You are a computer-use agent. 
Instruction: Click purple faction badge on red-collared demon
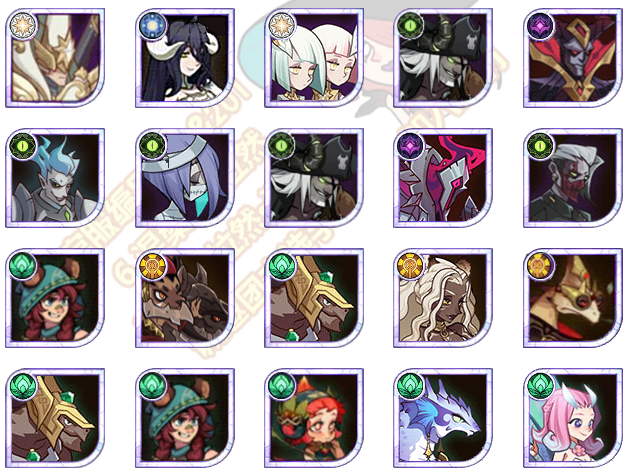541,26
